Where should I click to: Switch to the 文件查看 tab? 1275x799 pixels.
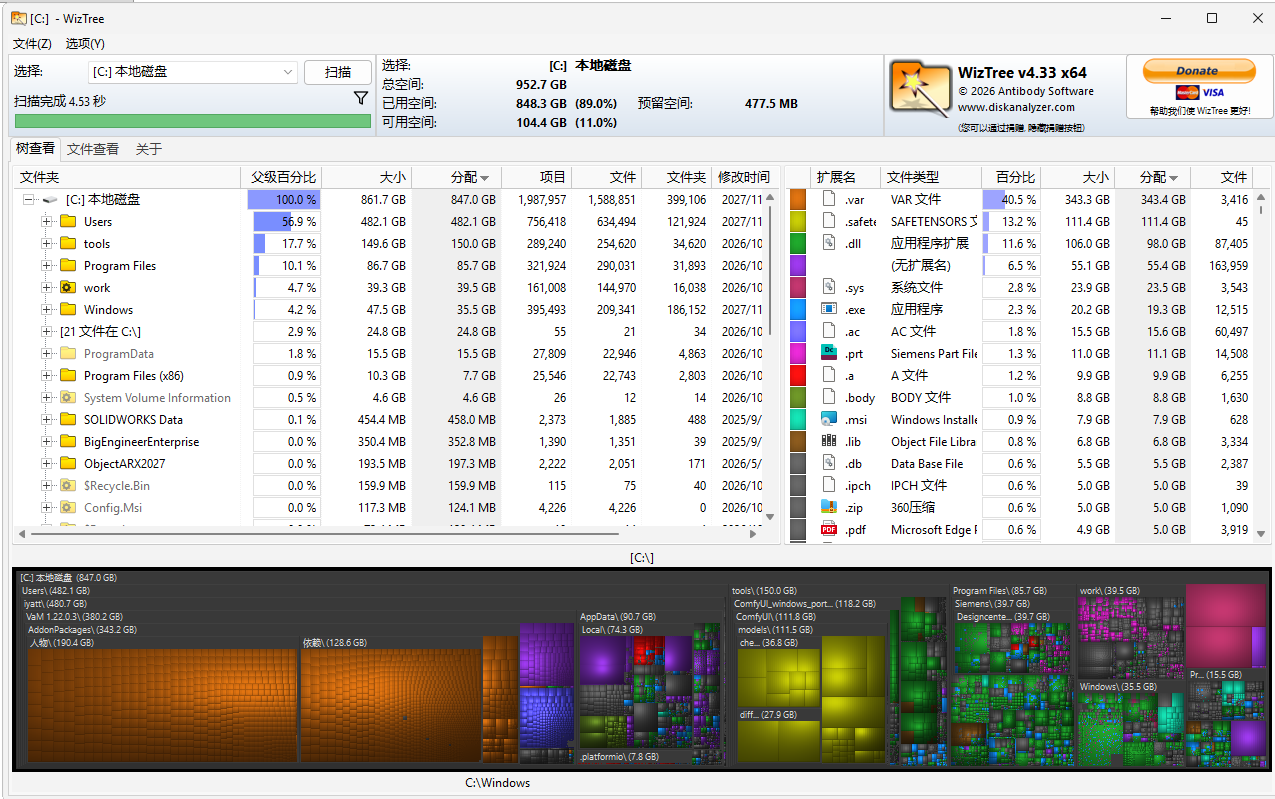point(93,149)
